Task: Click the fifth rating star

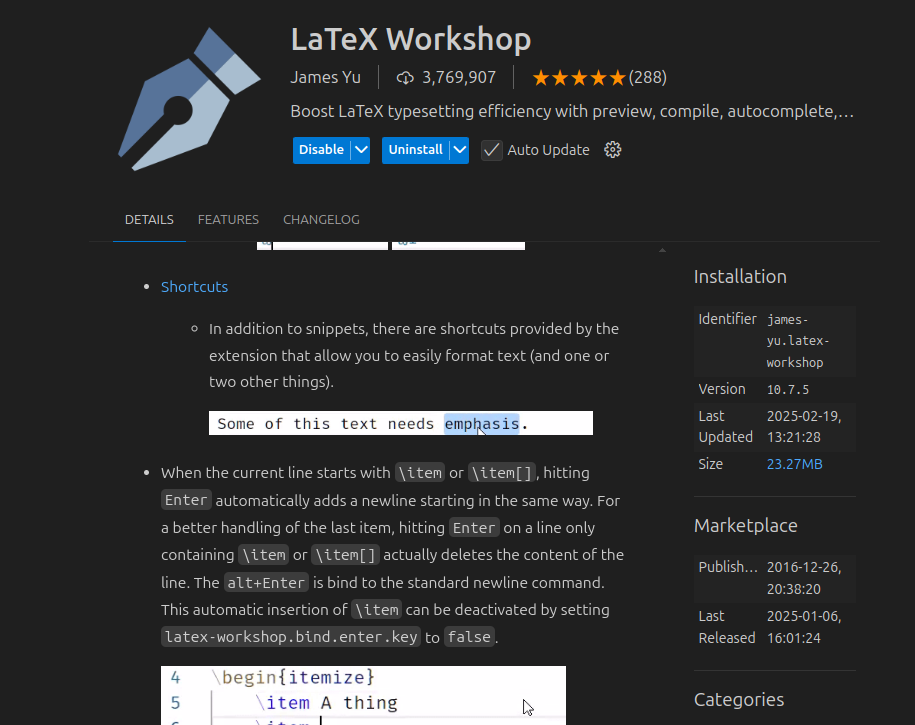Action: [x=620, y=77]
